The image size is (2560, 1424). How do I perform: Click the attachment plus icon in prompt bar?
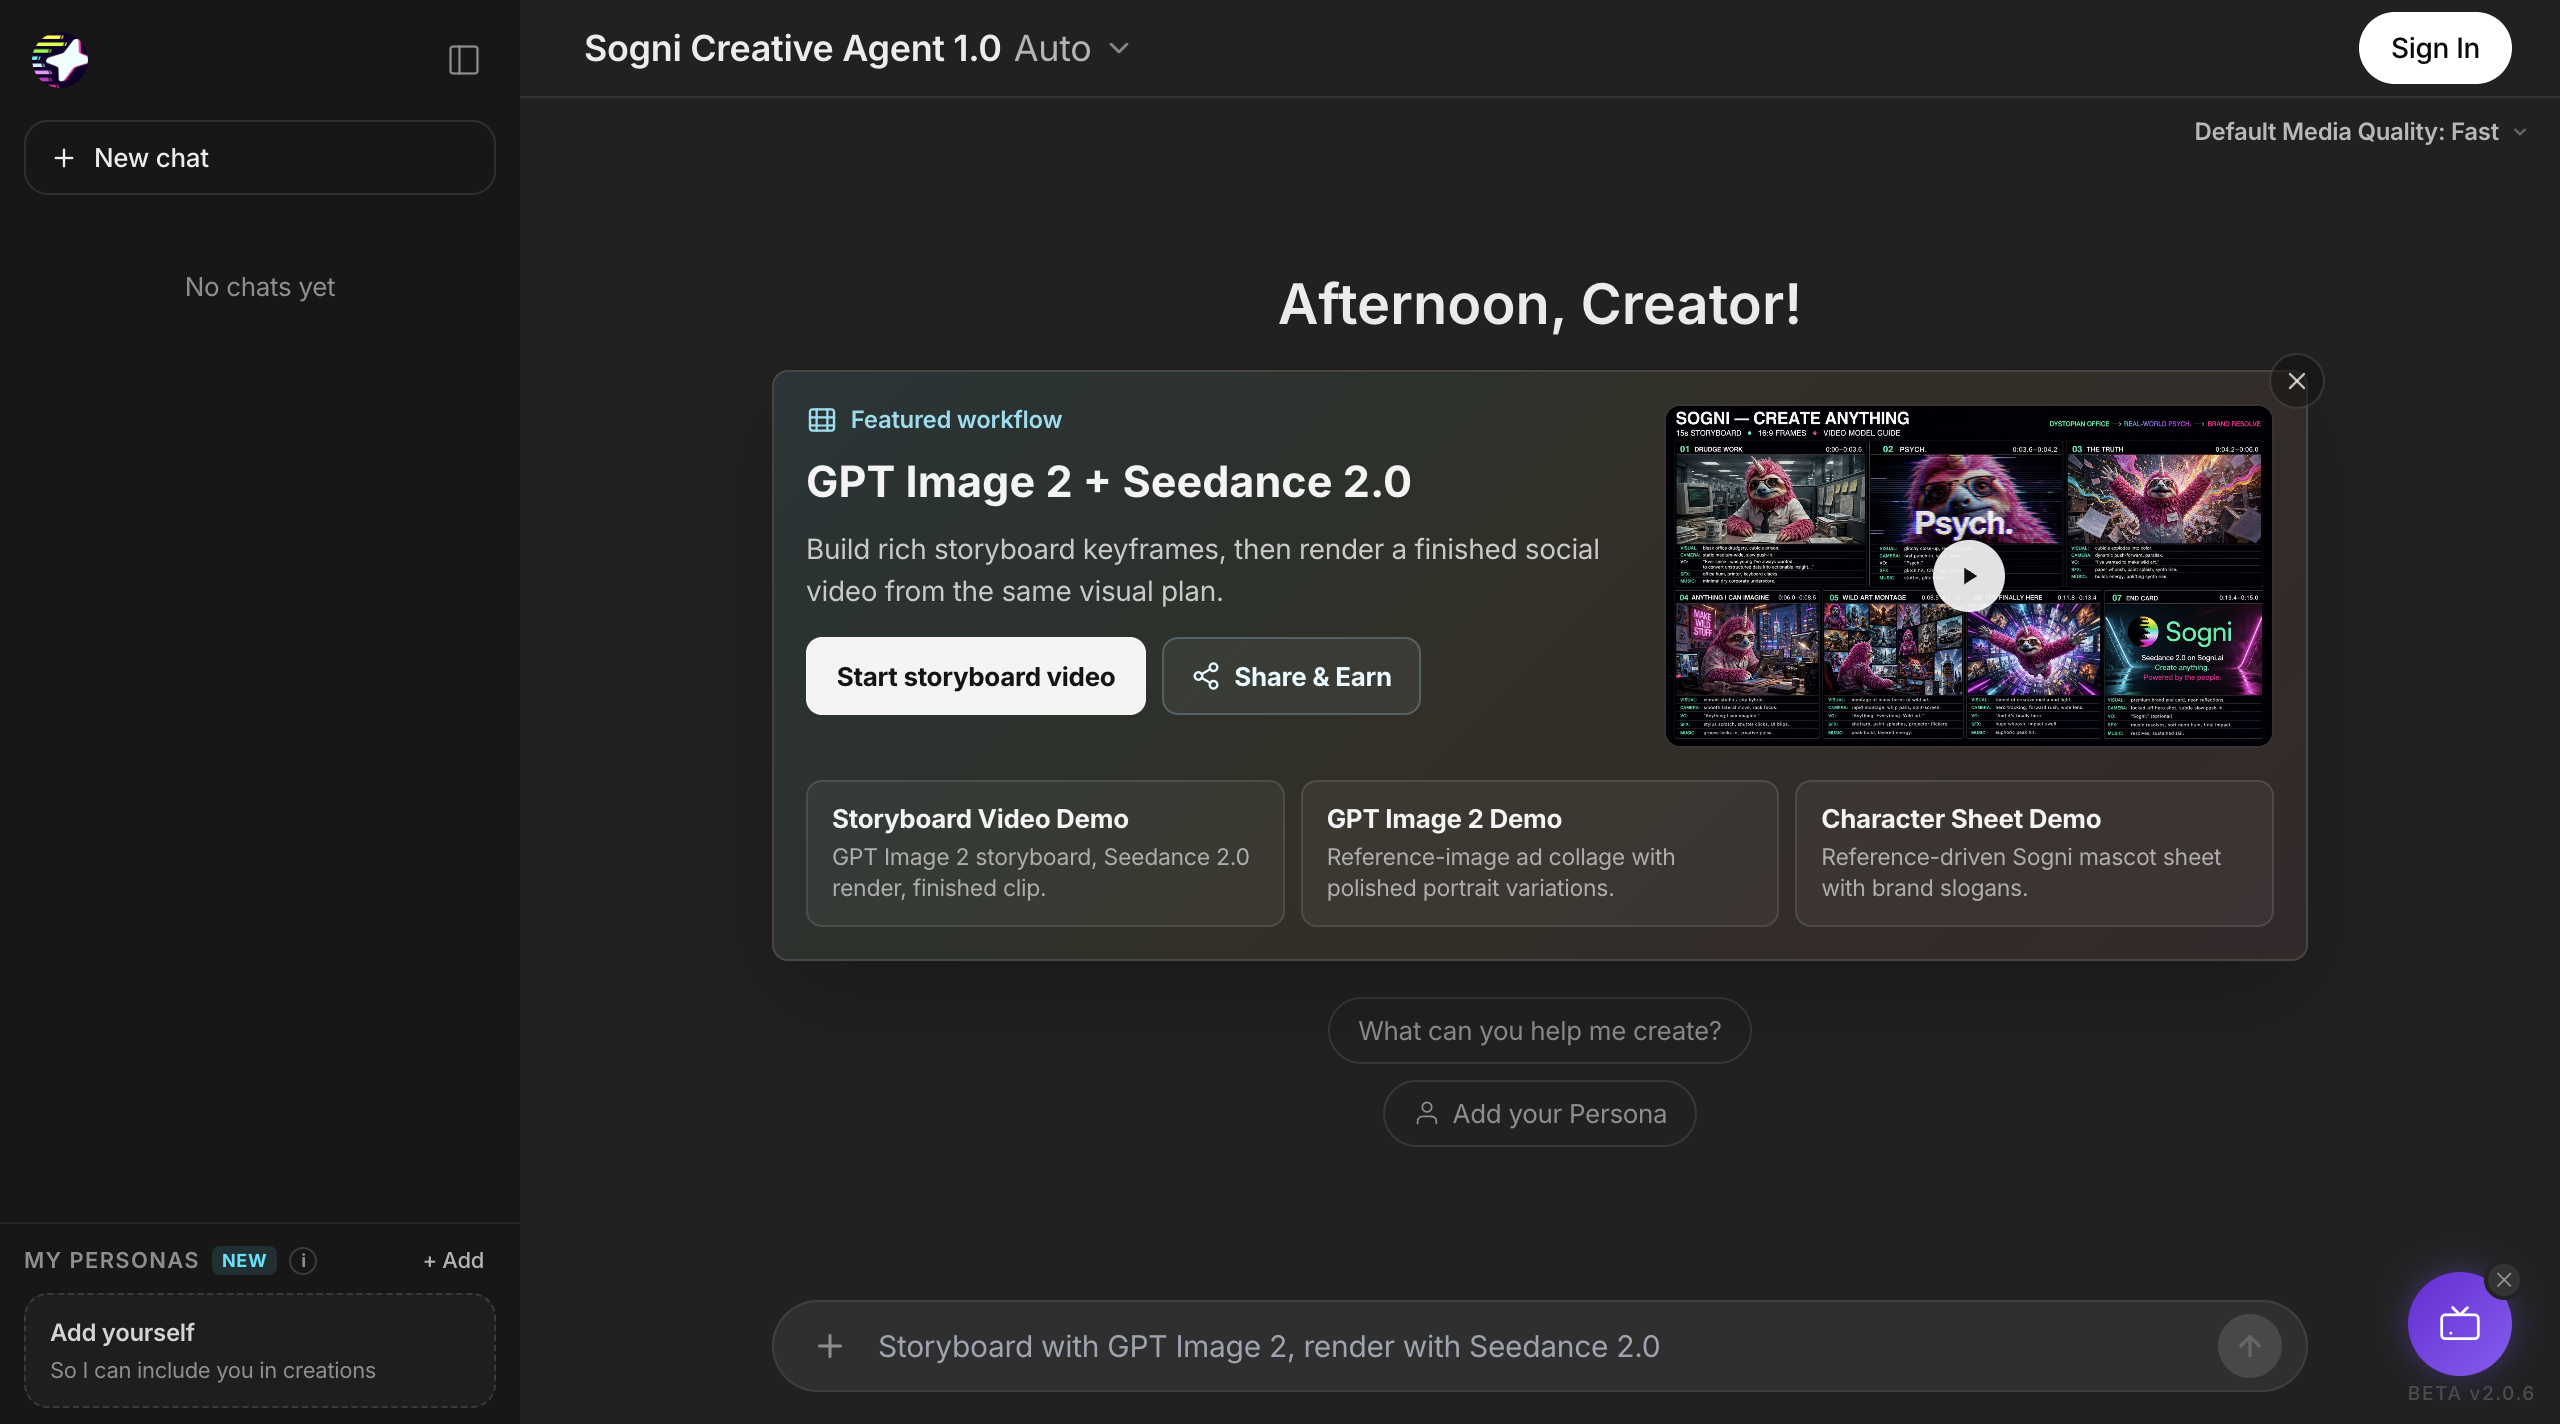830,1346
